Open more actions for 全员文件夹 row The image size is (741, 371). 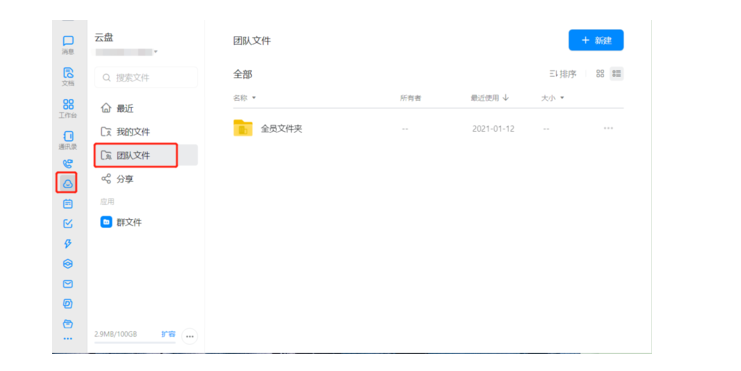(x=608, y=128)
